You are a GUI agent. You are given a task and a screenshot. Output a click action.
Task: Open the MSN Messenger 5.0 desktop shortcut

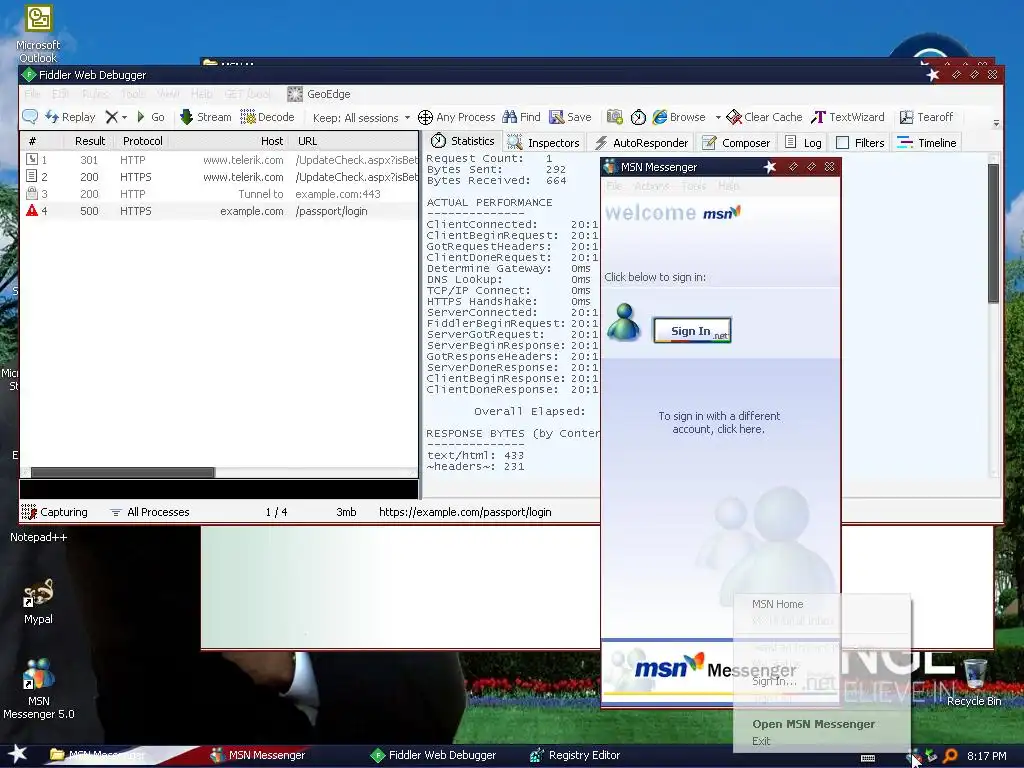point(39,689)
